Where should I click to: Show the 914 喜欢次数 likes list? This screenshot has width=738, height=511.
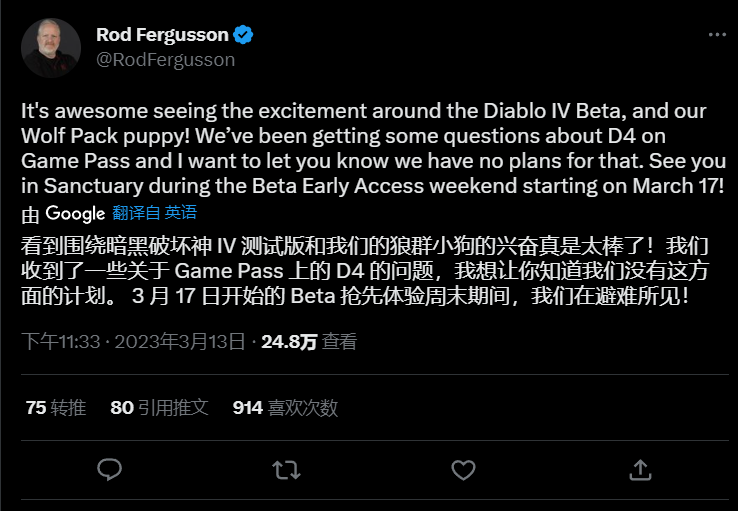pos(285,407)
